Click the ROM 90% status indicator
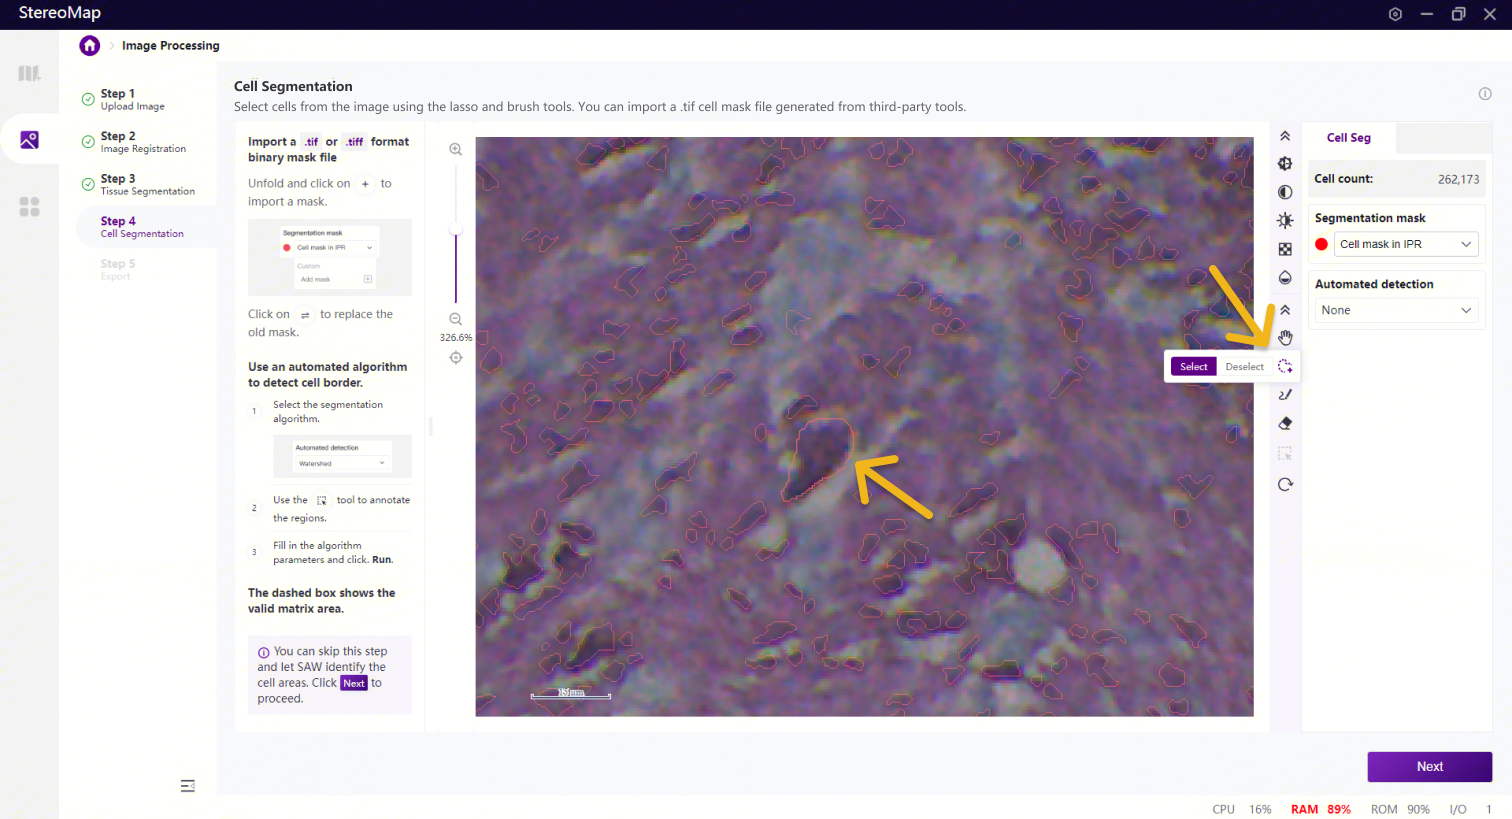The height and width of the screenshot is (819, 1512). (1400, 810)
